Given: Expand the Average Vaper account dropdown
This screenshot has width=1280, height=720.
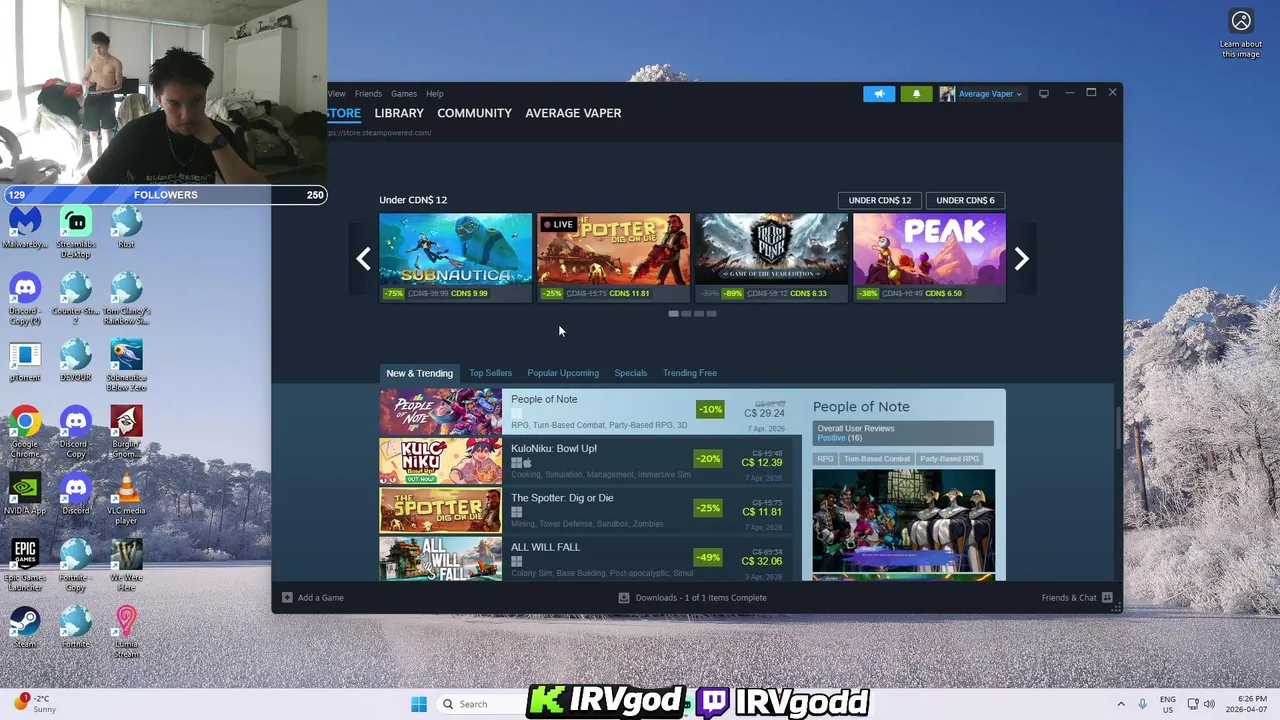Looking at the screenshot, I should point(1019,94).
